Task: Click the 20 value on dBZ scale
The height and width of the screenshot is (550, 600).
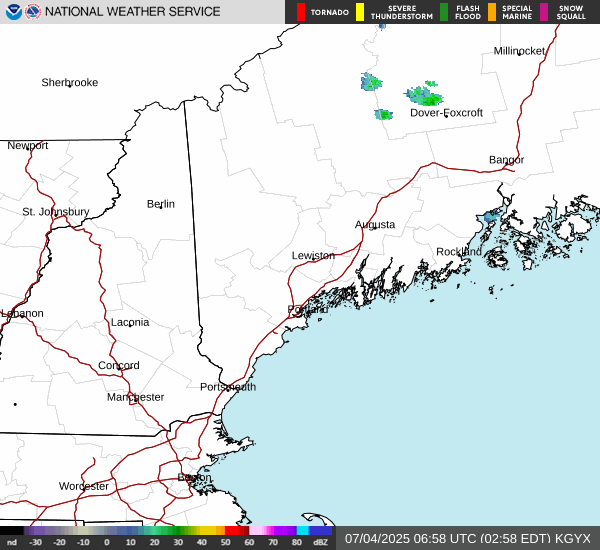Action: coord(154,542)
